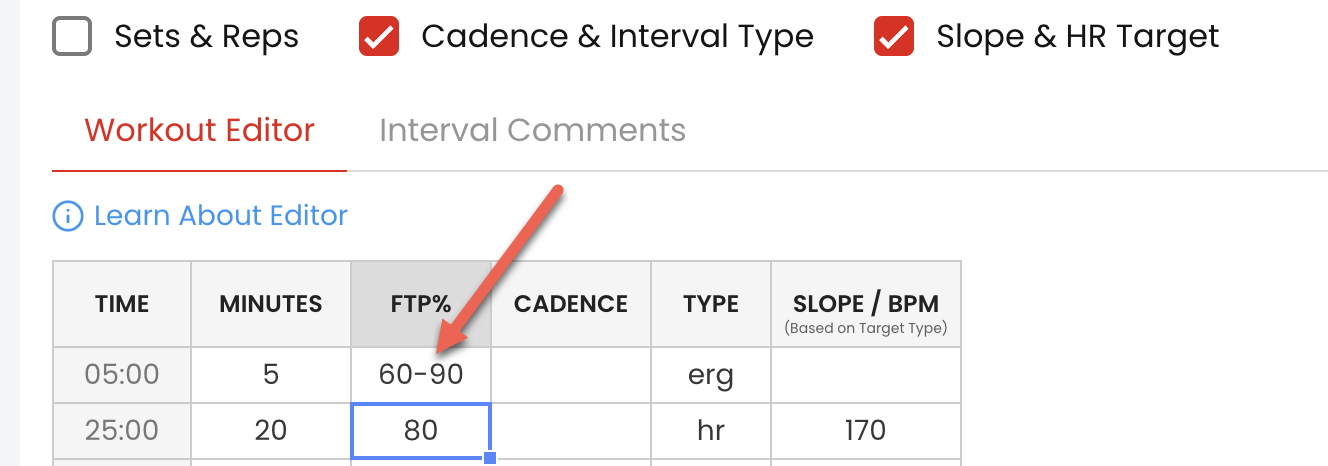Click the FTP% column header
The image size is (1328, 466).
tap(421, 304)
